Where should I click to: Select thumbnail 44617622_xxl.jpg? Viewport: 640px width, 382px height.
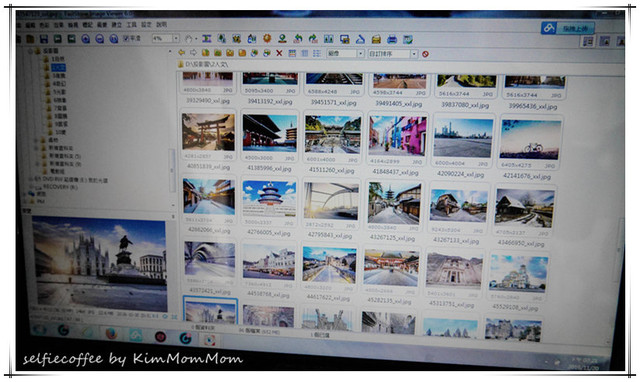click(329, 265)
